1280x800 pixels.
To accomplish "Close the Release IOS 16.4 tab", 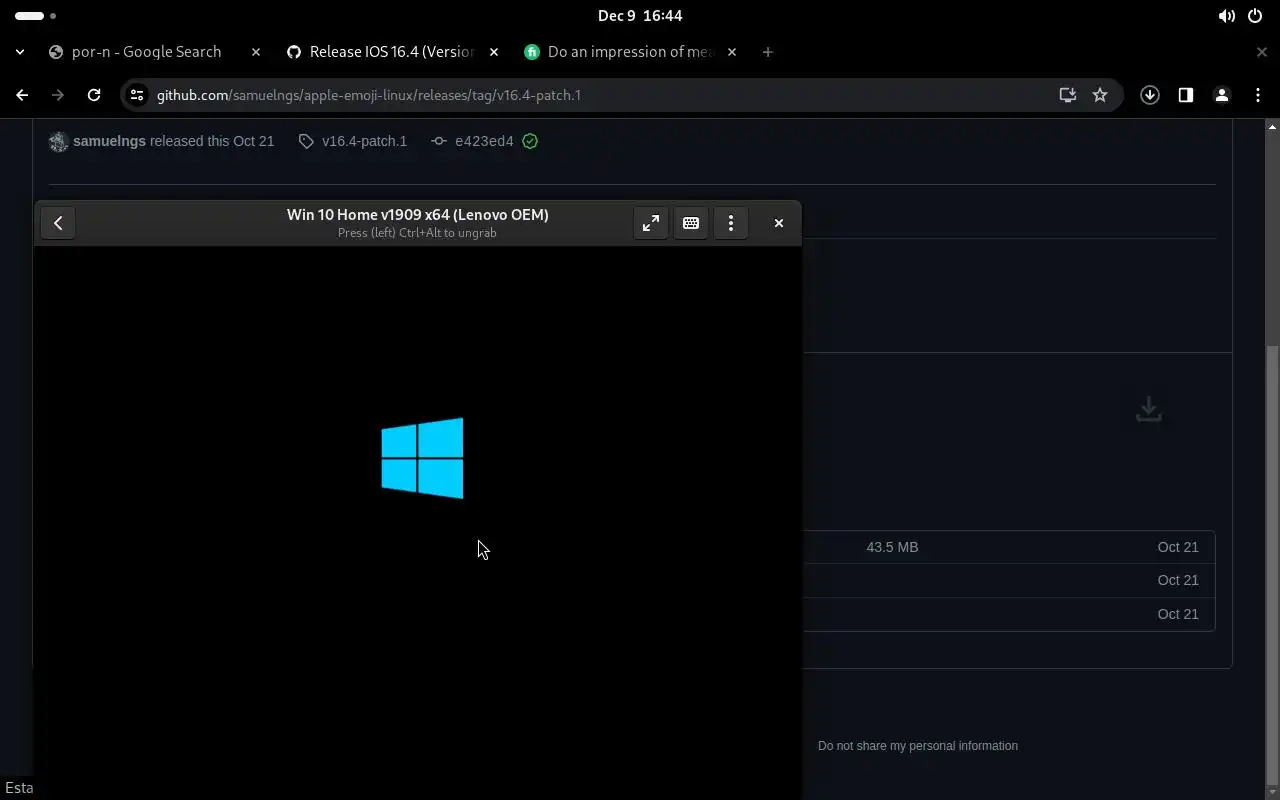I will coord(494,52).
